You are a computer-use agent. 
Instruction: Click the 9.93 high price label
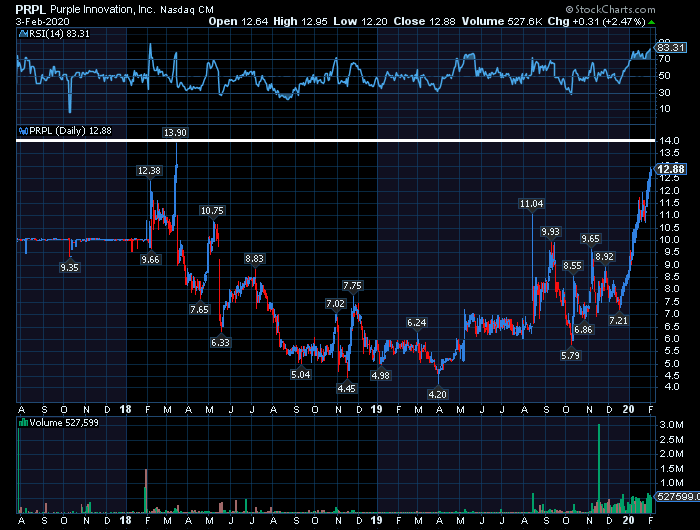pyautogui.click(x=550, y=232)
